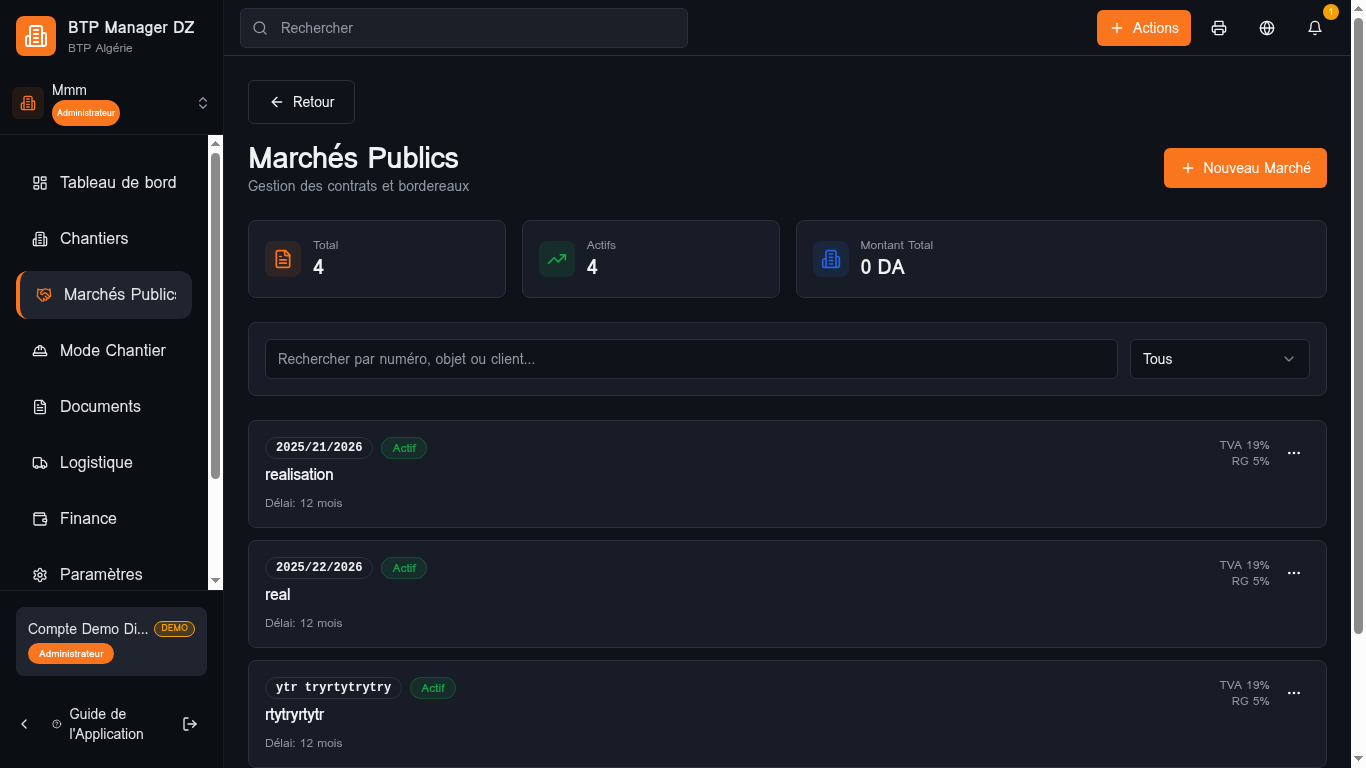This screenshot has width=1366, height=768.
Task: Click the search field for marchés
Action: [x=691, y=358]
